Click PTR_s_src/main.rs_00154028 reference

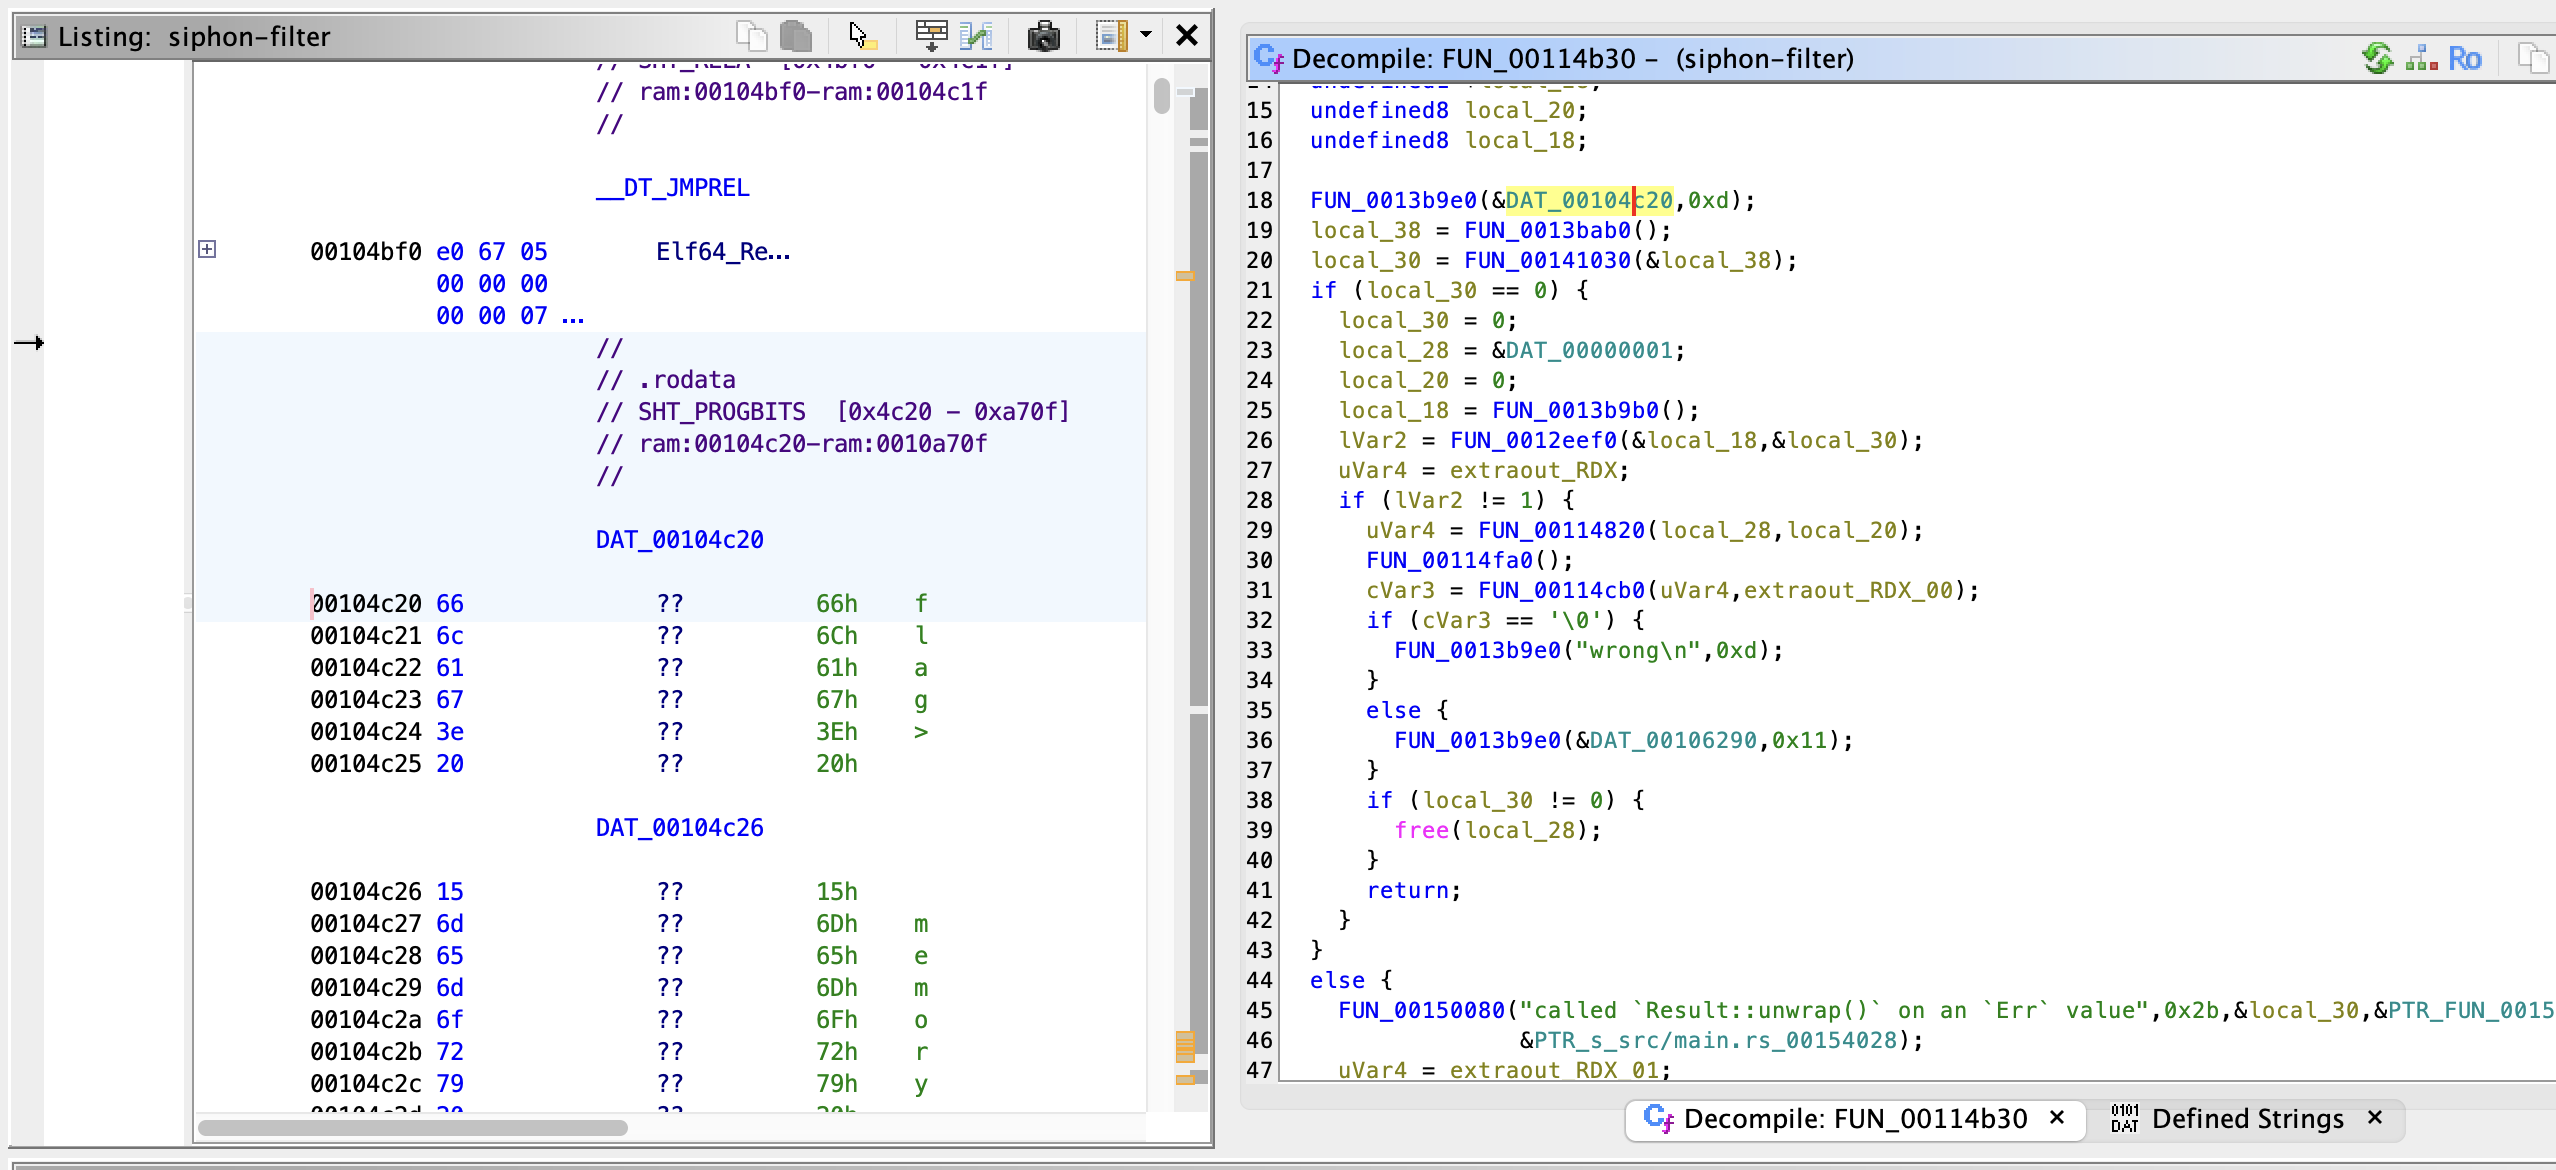pyautogui.click(x=1715, y=1040)
